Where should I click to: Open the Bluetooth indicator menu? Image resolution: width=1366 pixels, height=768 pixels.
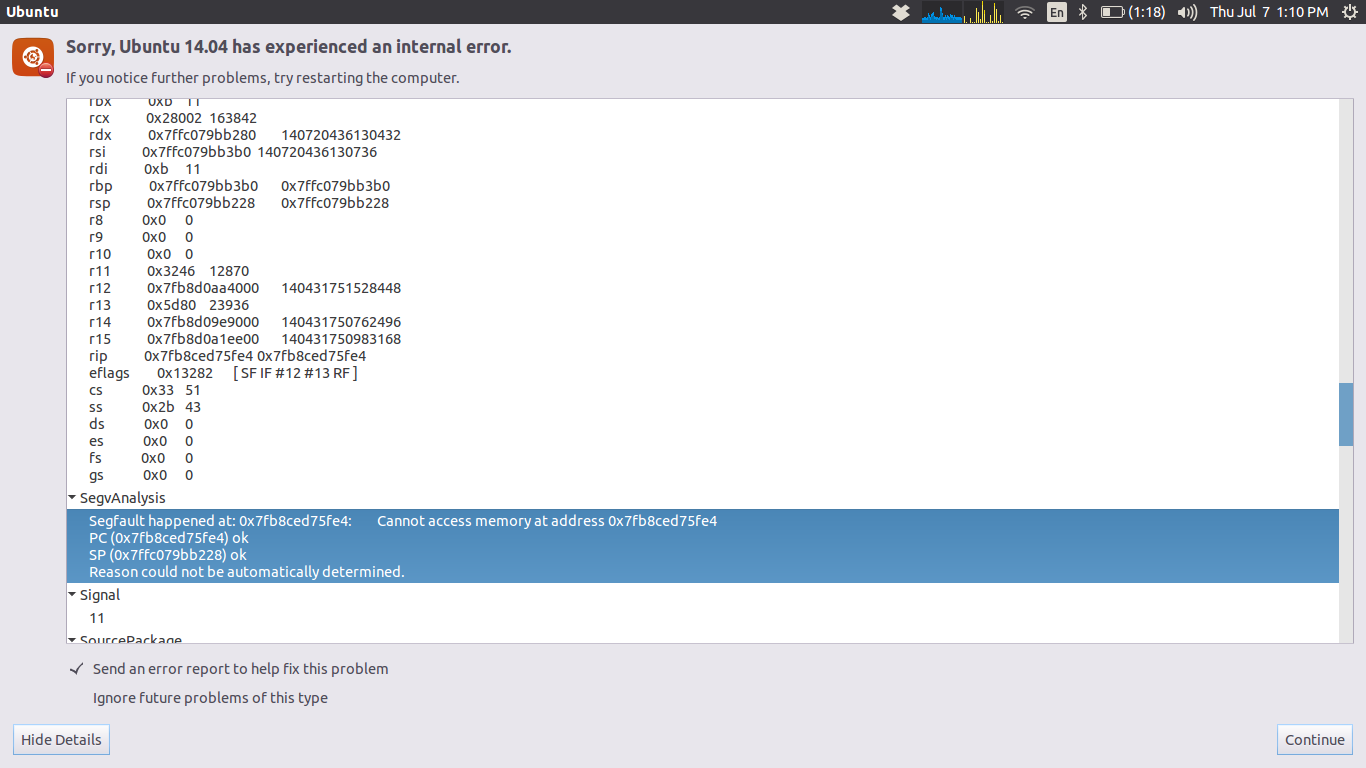tap(1083, 12)
